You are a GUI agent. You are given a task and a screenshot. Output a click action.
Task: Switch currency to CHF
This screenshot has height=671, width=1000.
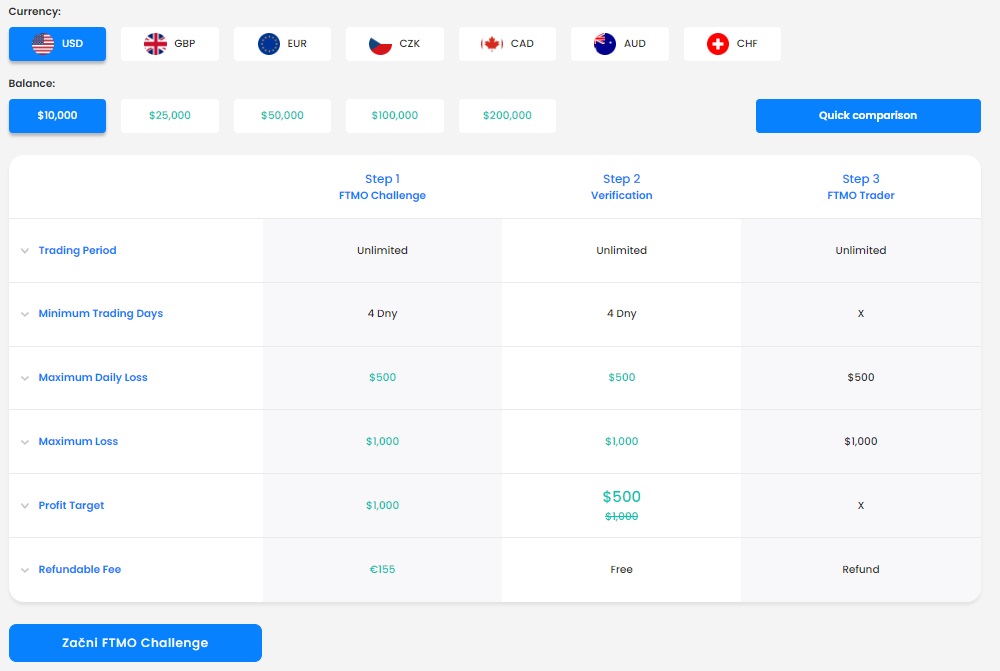pos(732,43)
